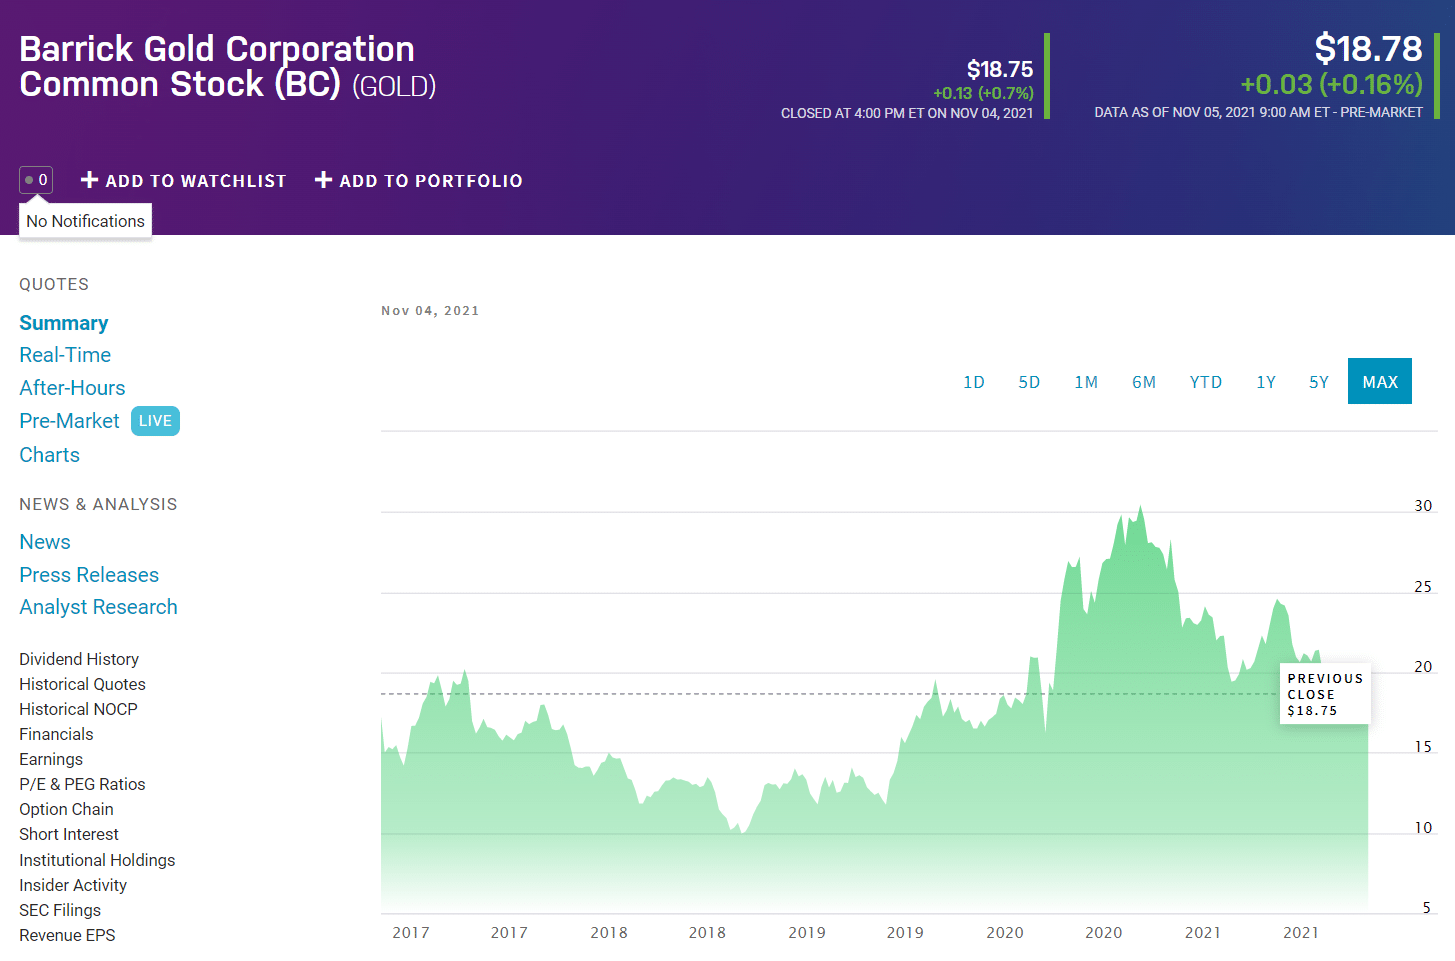Click the closing price $18.75 in header
Image resolution: width=1455 pixels, height=961 pixels.
click(x=1000, y=69)
